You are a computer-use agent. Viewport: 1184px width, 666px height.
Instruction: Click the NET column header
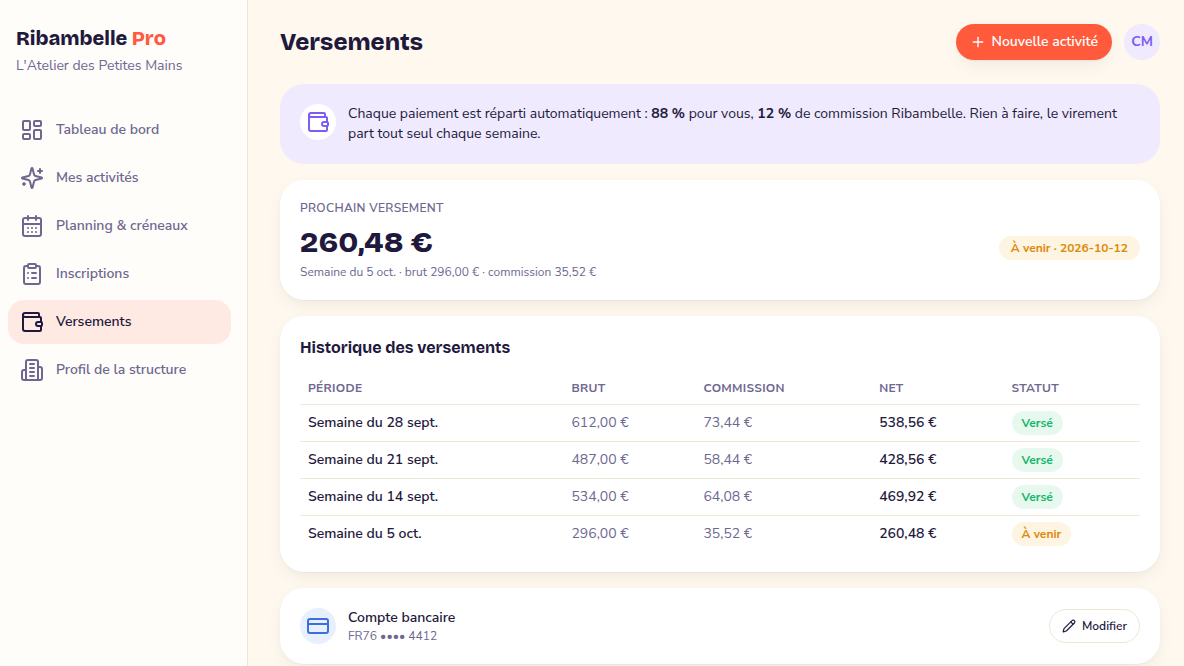coord(891,388)
